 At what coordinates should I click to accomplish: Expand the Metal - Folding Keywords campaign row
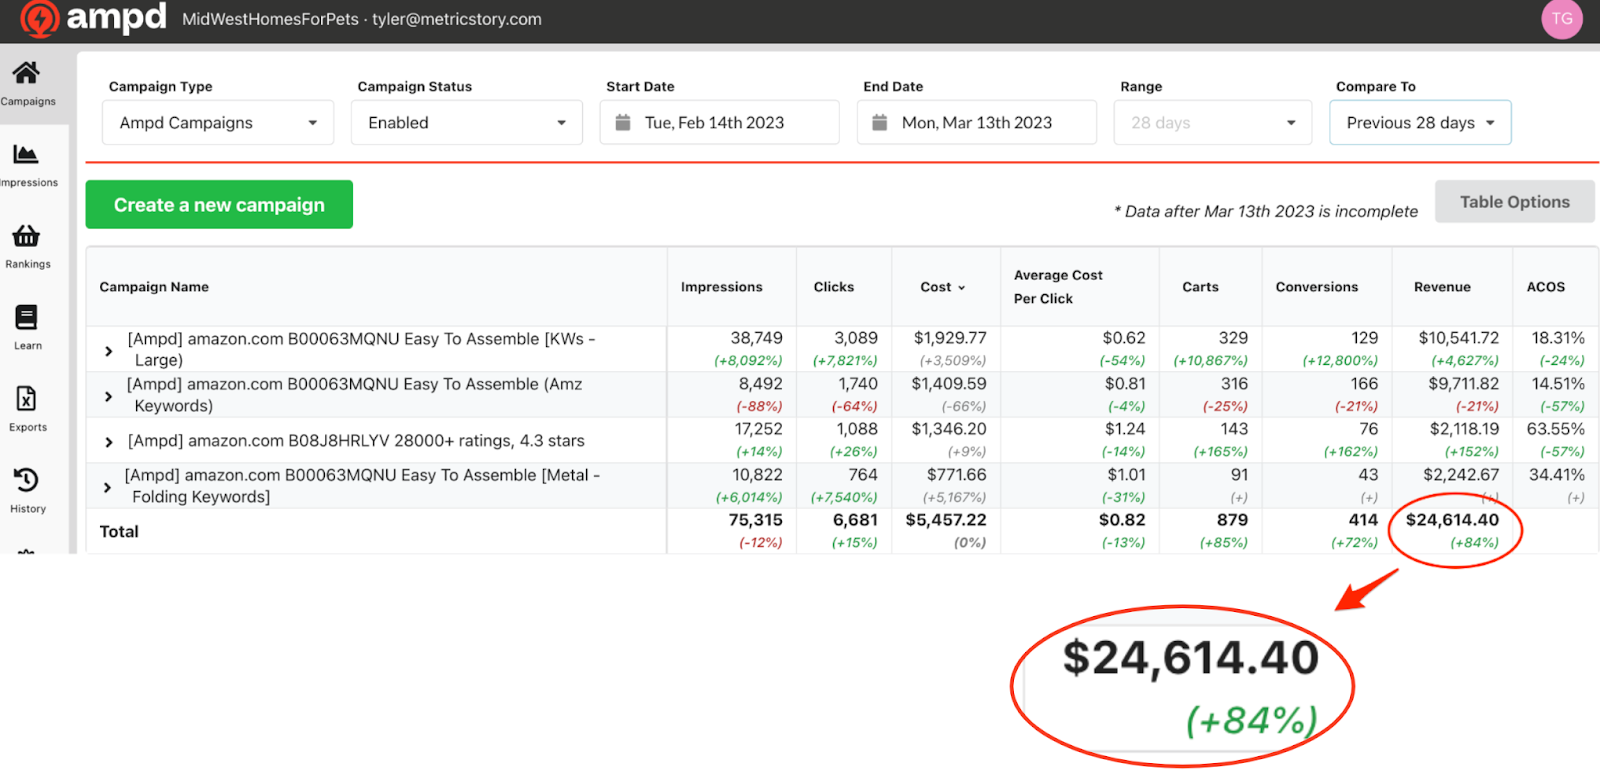[108, 487]
